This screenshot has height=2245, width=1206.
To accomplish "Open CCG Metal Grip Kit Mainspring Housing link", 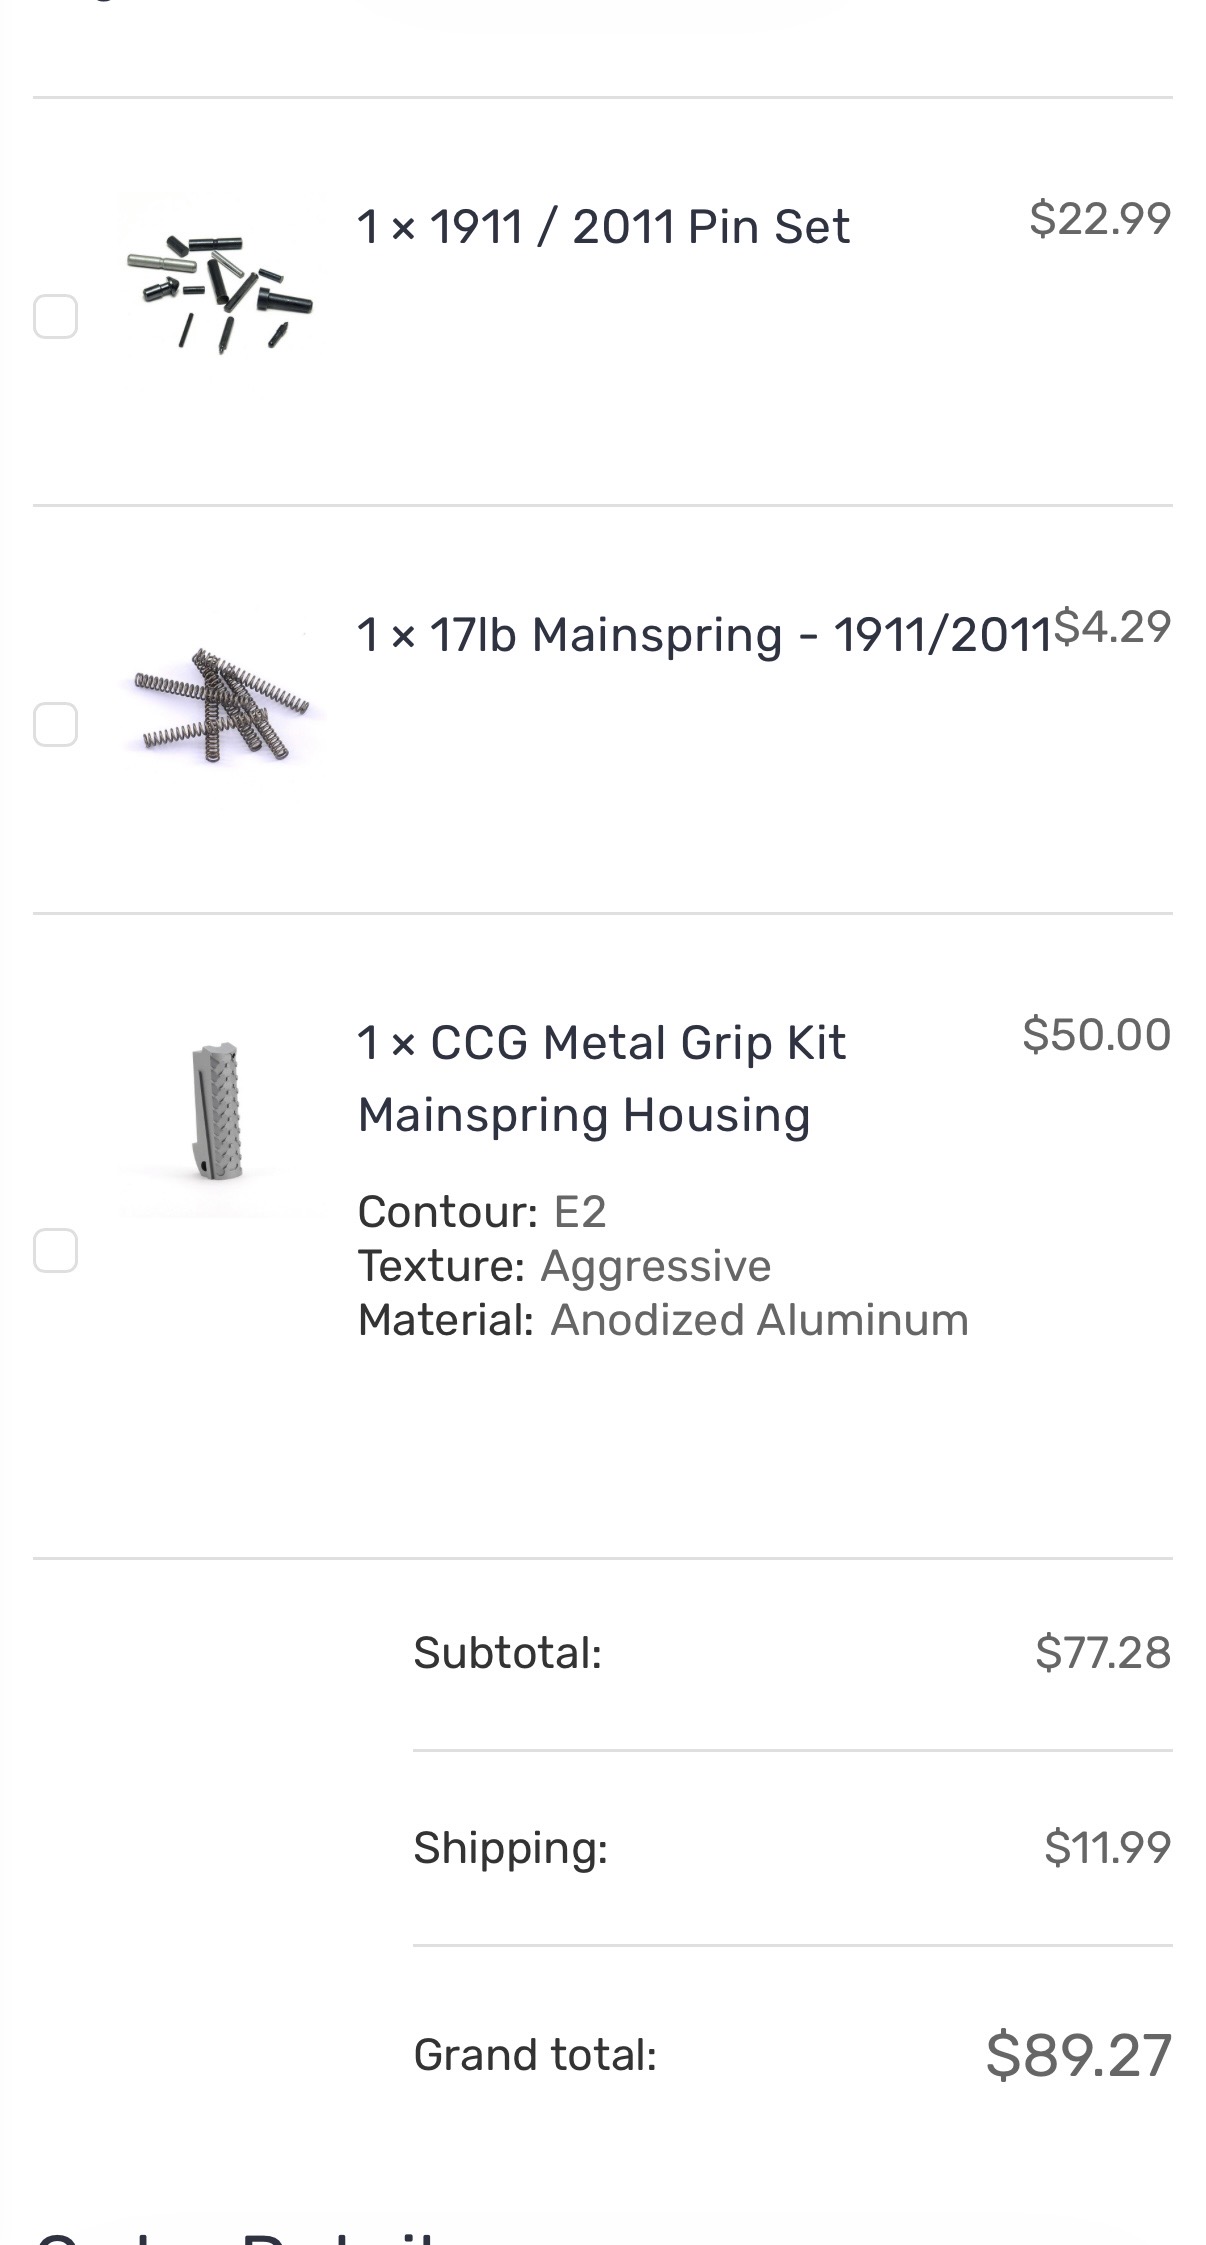I will [x=602, y=1078].
